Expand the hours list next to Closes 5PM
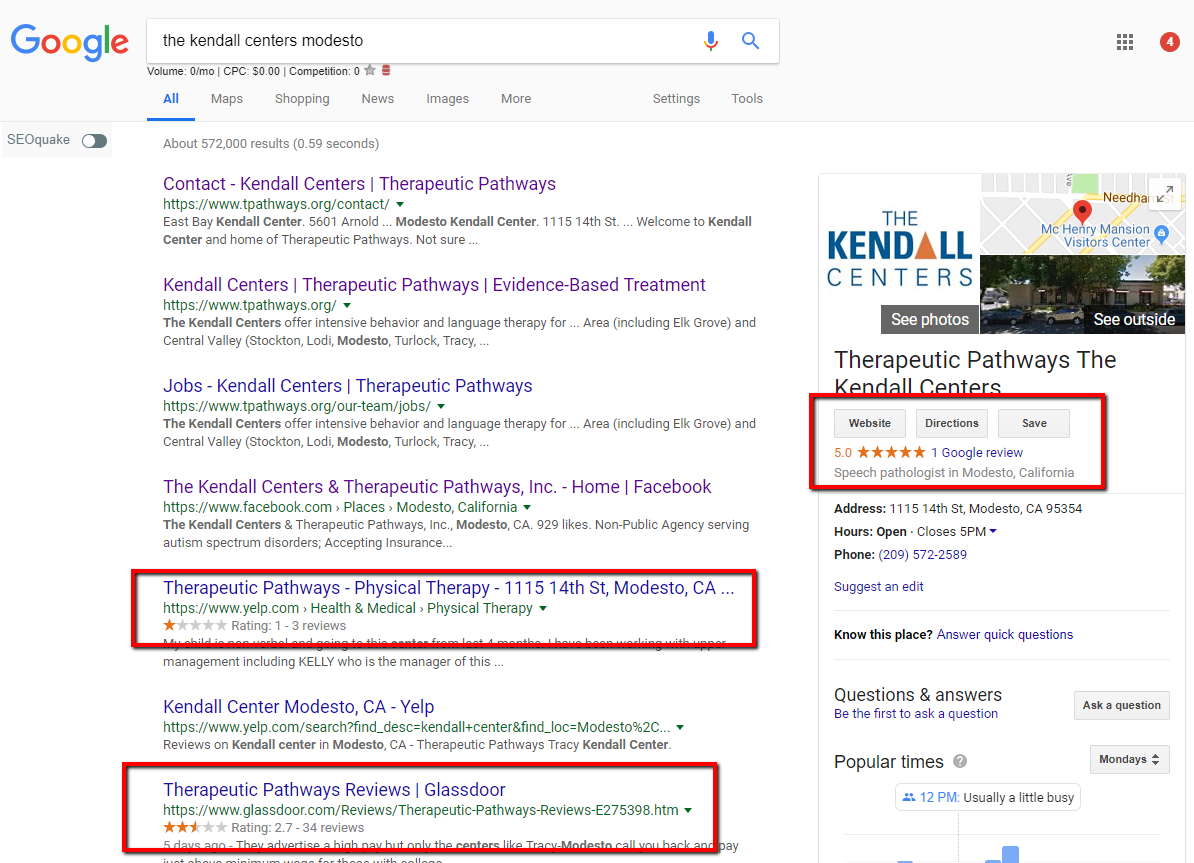Viewport: 1194px width, 863px height. [993, 532]
